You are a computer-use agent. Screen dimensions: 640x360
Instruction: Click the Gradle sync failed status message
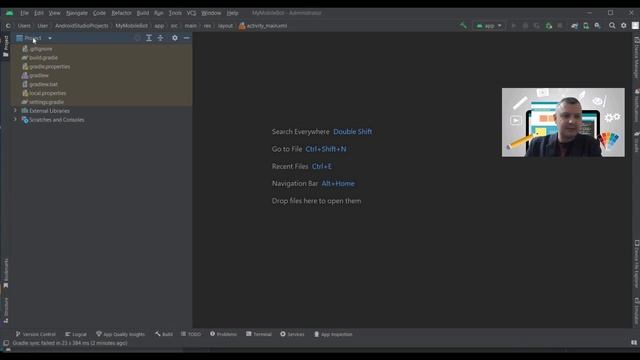[70, 343]
